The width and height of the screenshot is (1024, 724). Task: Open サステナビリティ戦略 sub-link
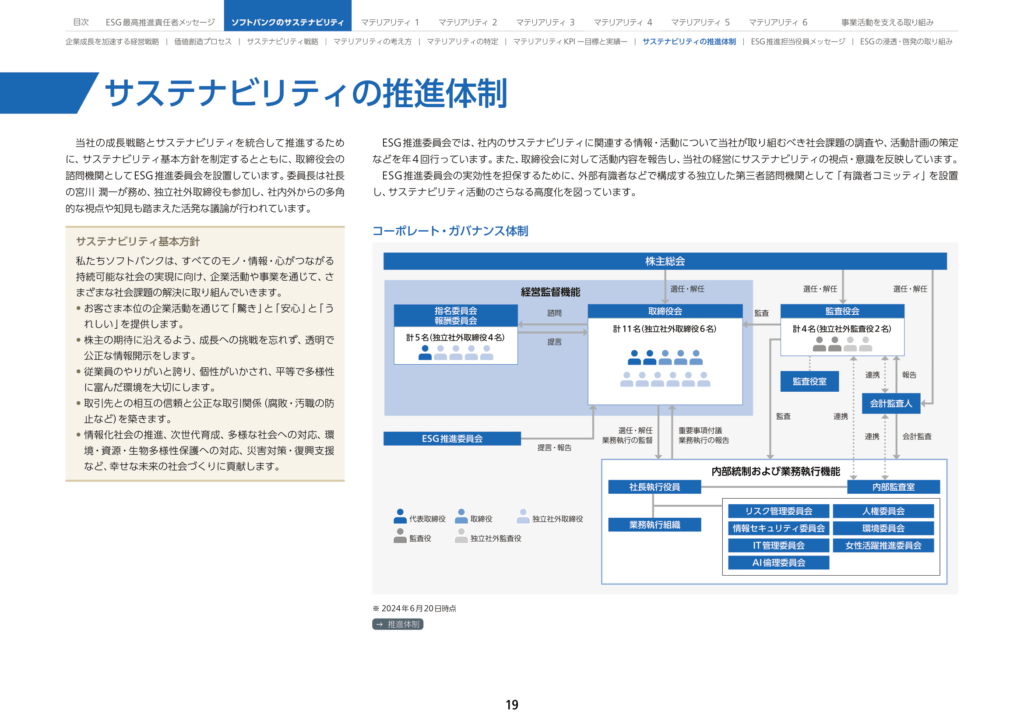tap(282, 41)
